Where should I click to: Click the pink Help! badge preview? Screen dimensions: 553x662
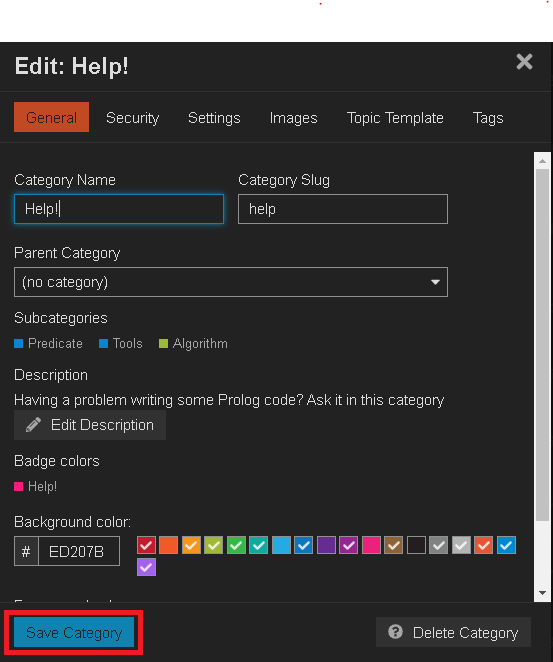click(x=35, y=486)
